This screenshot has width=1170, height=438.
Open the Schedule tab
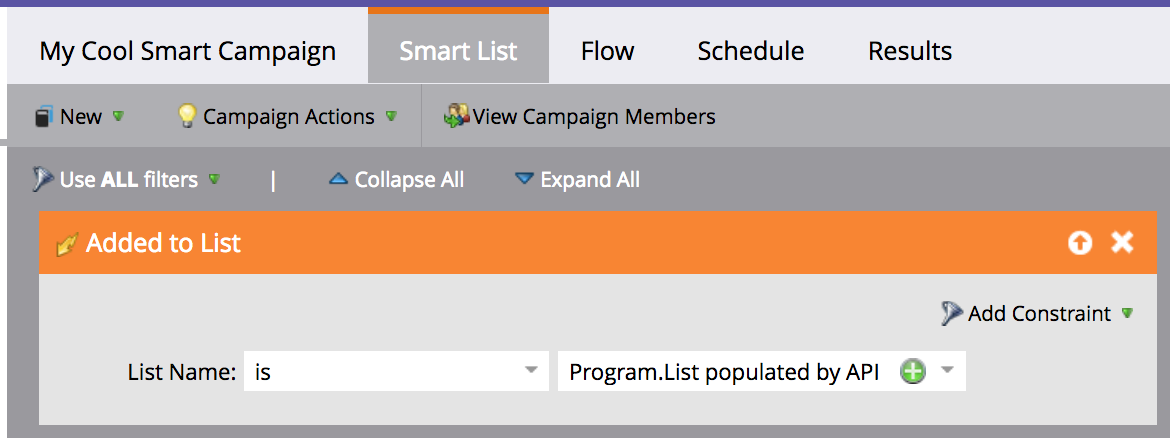(750, 51)
